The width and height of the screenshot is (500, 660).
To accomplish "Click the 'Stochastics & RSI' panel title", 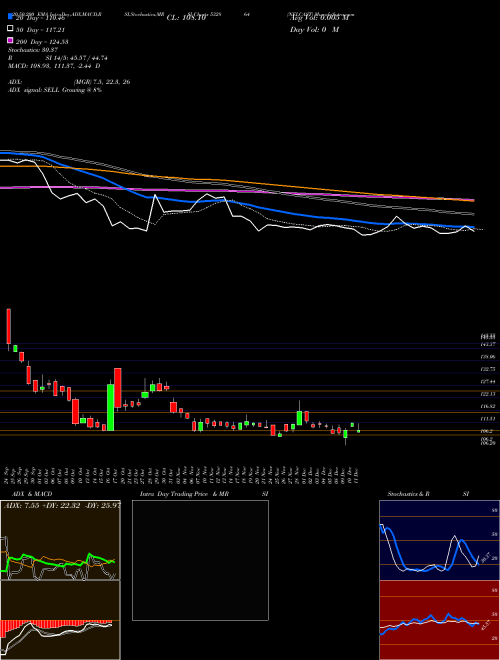I will [428, 494].
